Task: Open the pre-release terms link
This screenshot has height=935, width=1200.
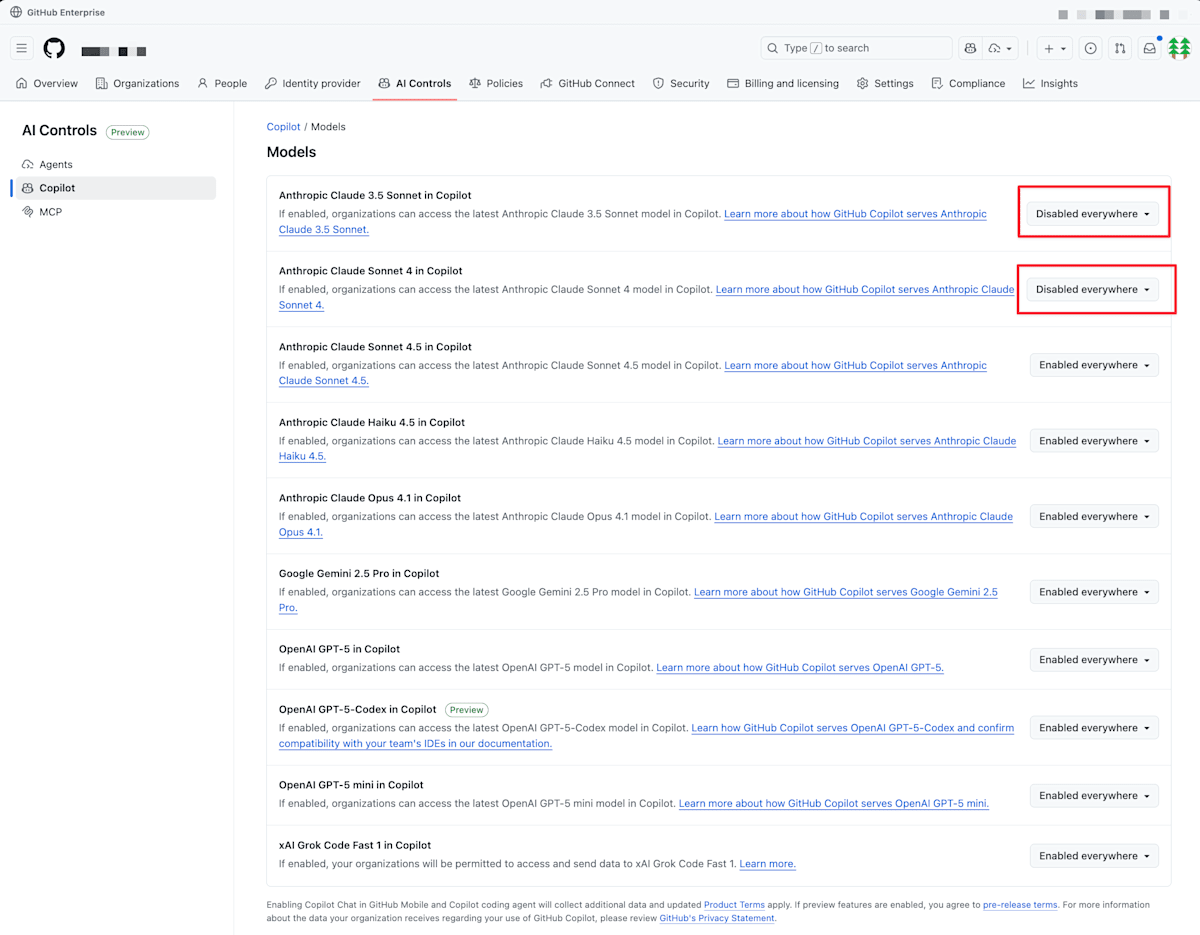Action: click(1020, 905)
